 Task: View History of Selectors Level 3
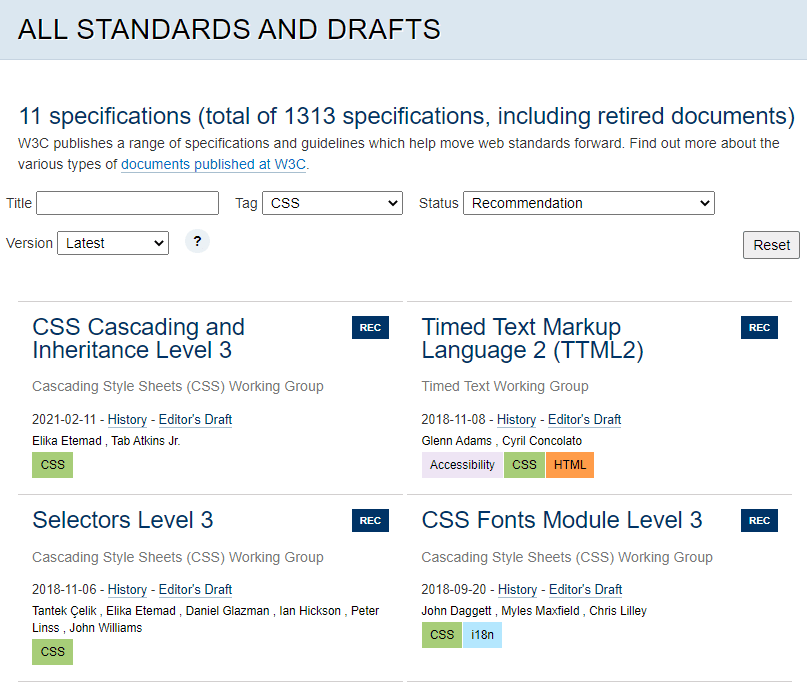pyautogui.click(x=127, y=590)
